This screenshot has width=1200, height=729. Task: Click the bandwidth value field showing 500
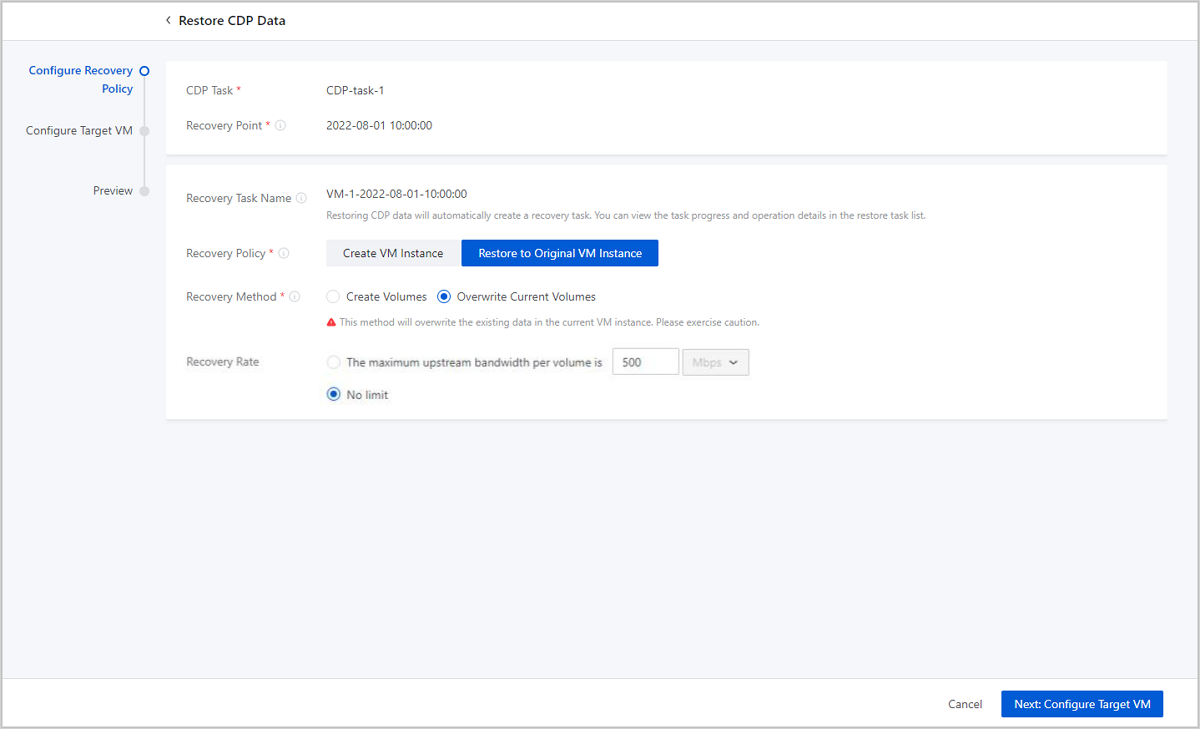(645, 363)
